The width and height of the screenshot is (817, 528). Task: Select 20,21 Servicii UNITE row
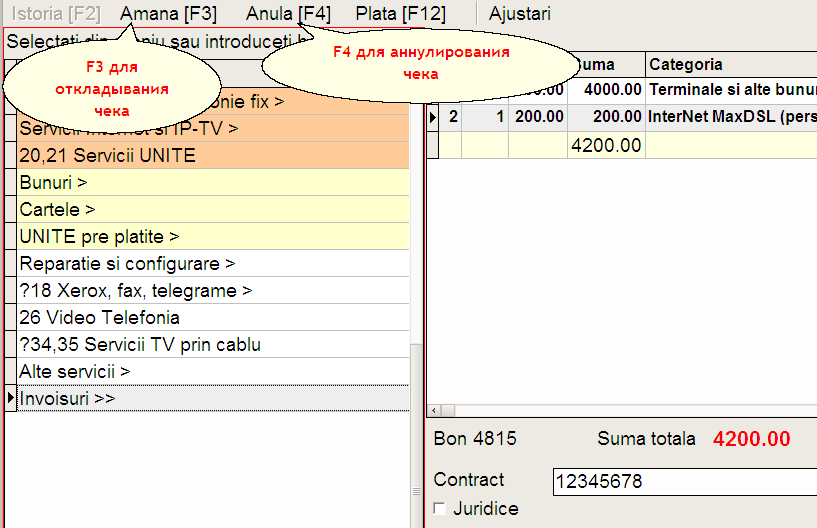click(213, 155)
